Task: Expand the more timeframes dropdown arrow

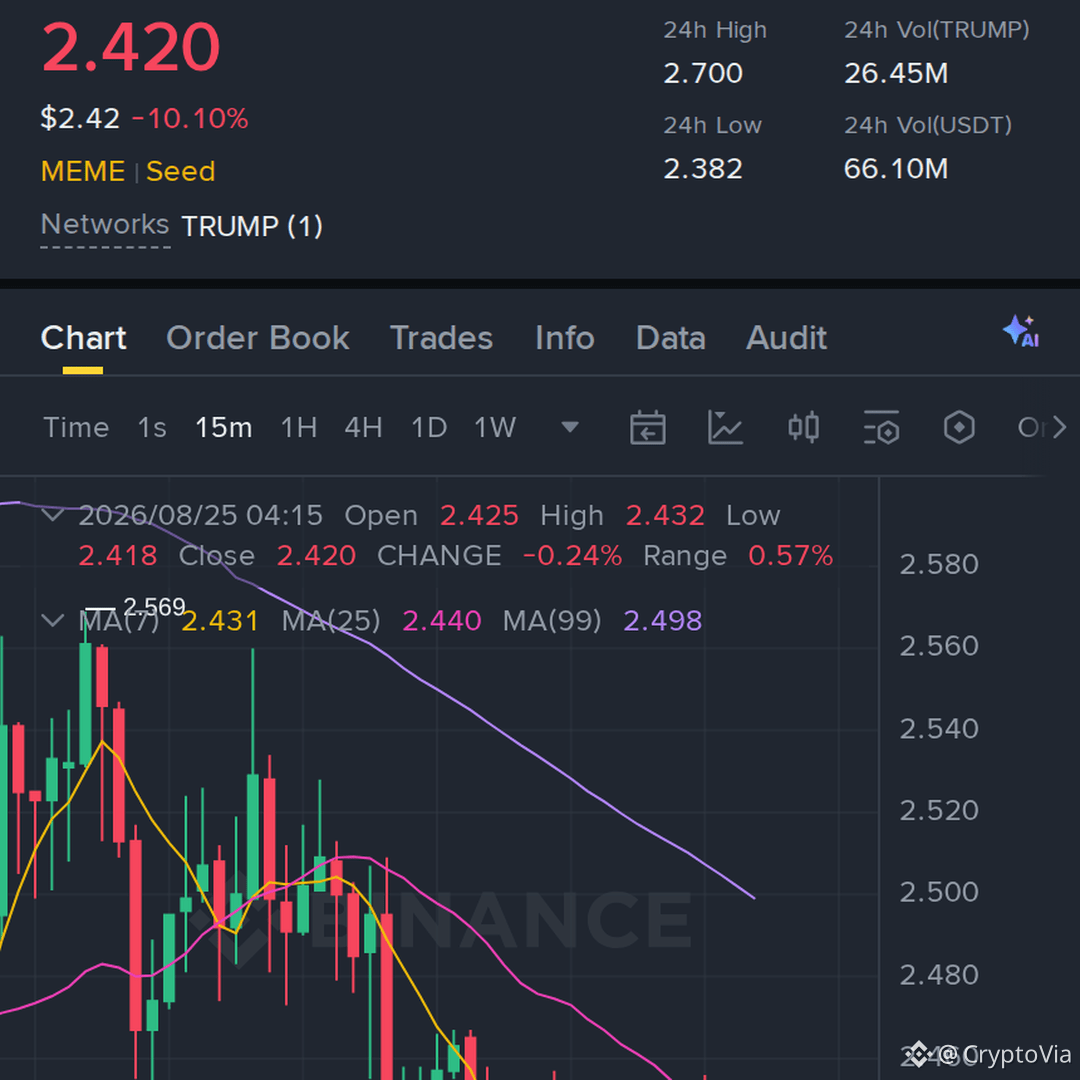Action: pos(570,427)
